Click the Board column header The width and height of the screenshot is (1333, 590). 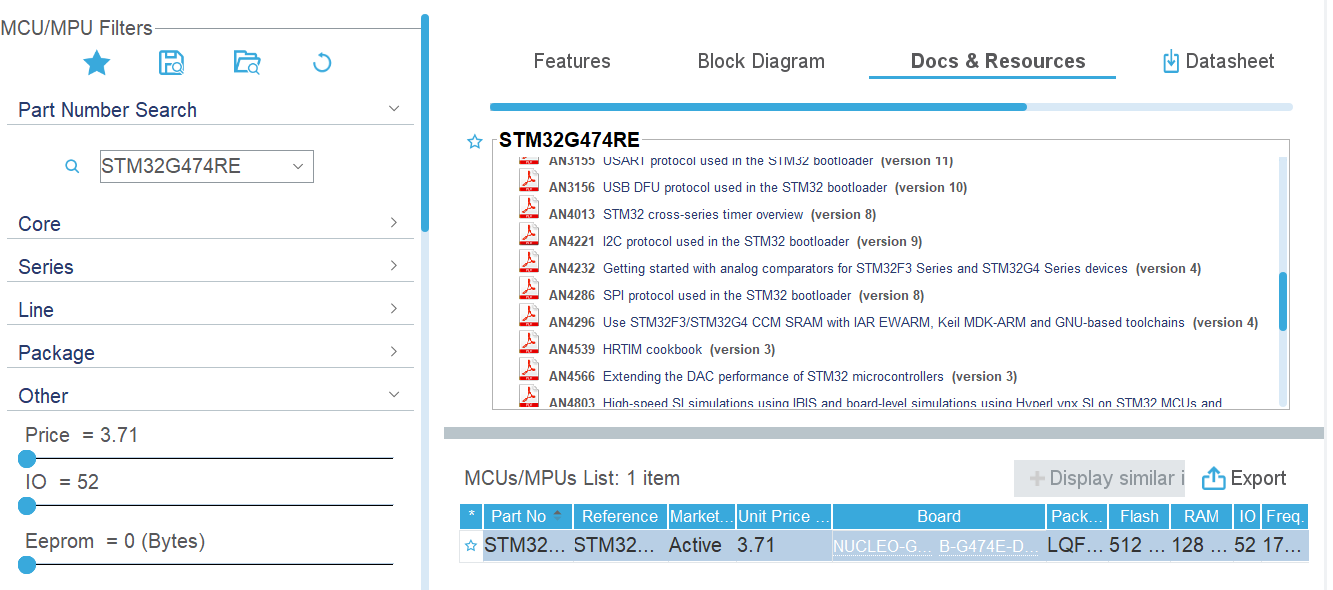[939, 517]
